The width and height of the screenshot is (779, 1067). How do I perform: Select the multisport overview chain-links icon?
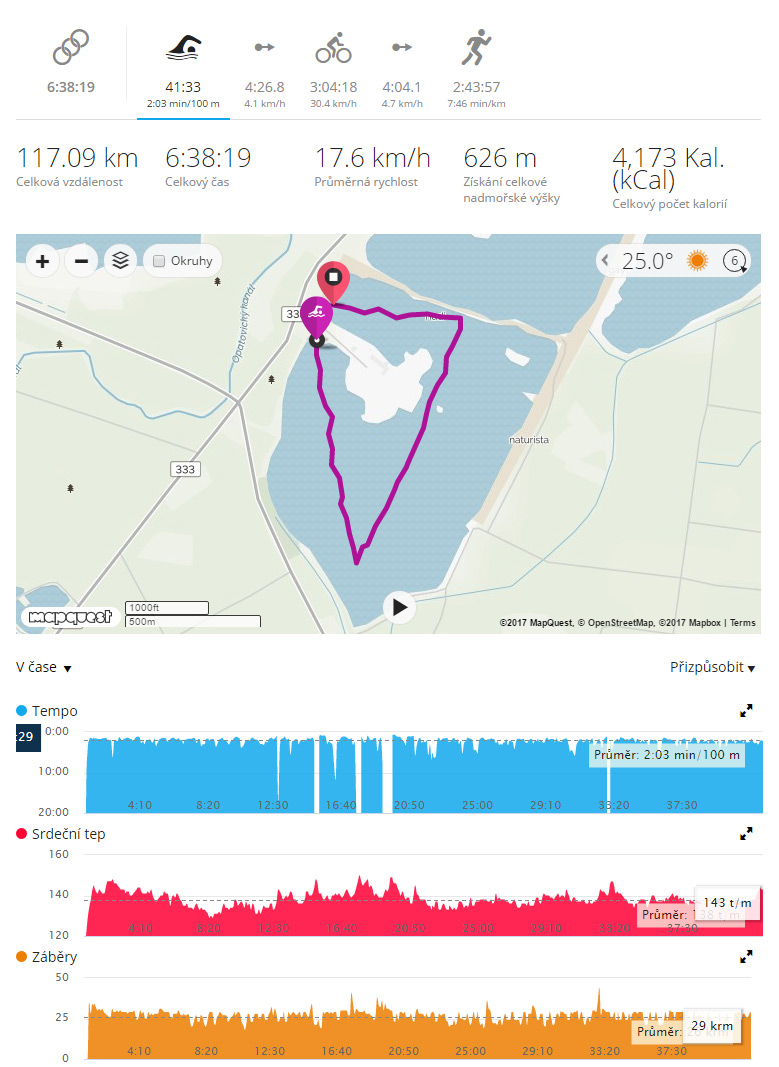point(71,48)
